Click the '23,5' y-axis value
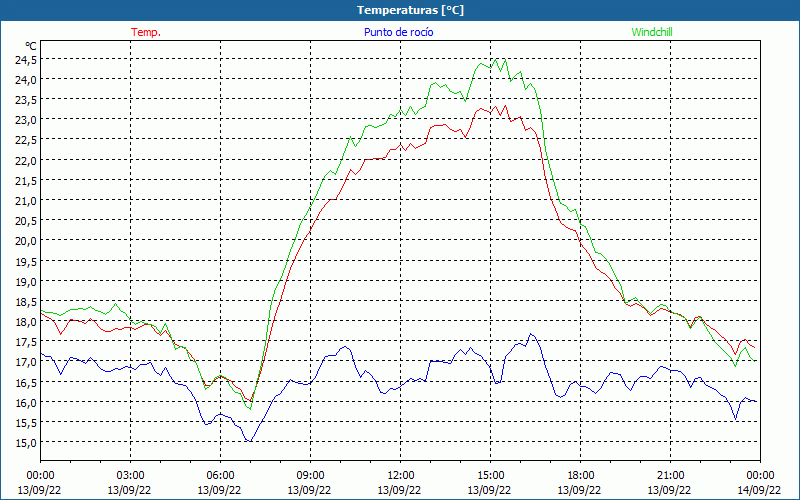 click(x=26, y=100)
